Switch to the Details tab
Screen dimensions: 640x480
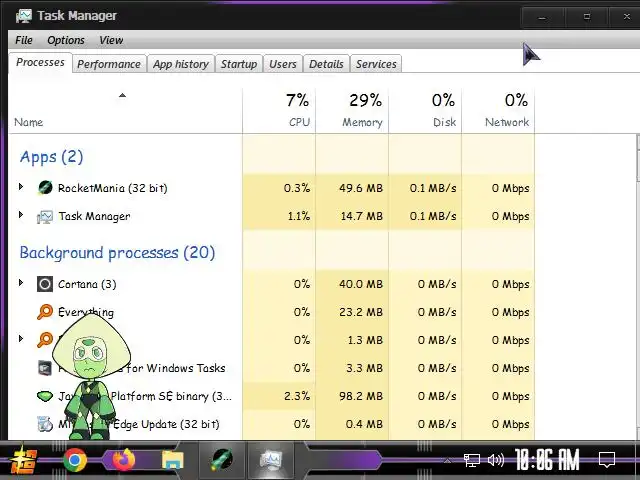pyautogui.click(x=326, y=64)
